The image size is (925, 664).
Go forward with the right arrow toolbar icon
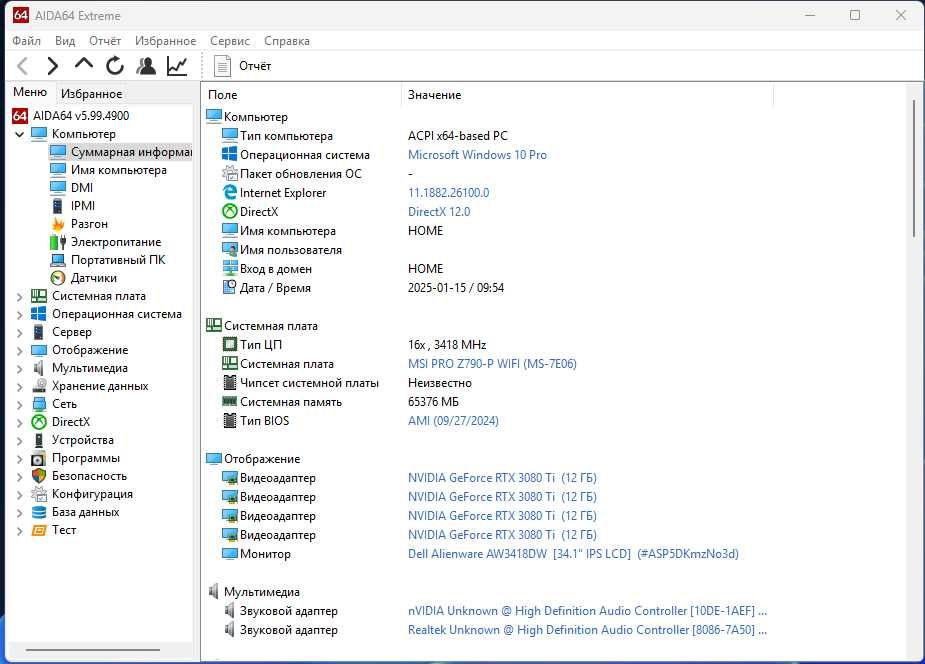pyautogui.click(x=53, y=66)
